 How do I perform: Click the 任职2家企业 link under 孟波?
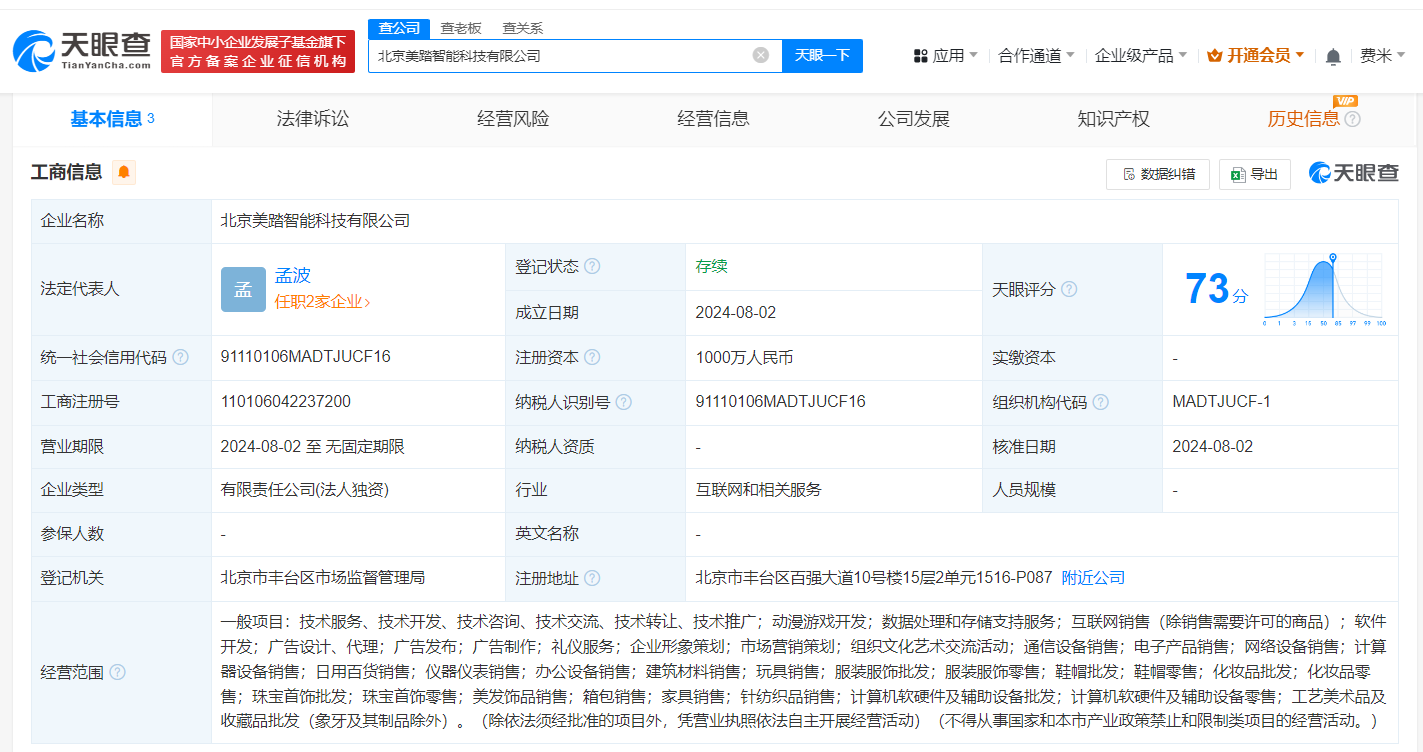click(x=322, y=300)
